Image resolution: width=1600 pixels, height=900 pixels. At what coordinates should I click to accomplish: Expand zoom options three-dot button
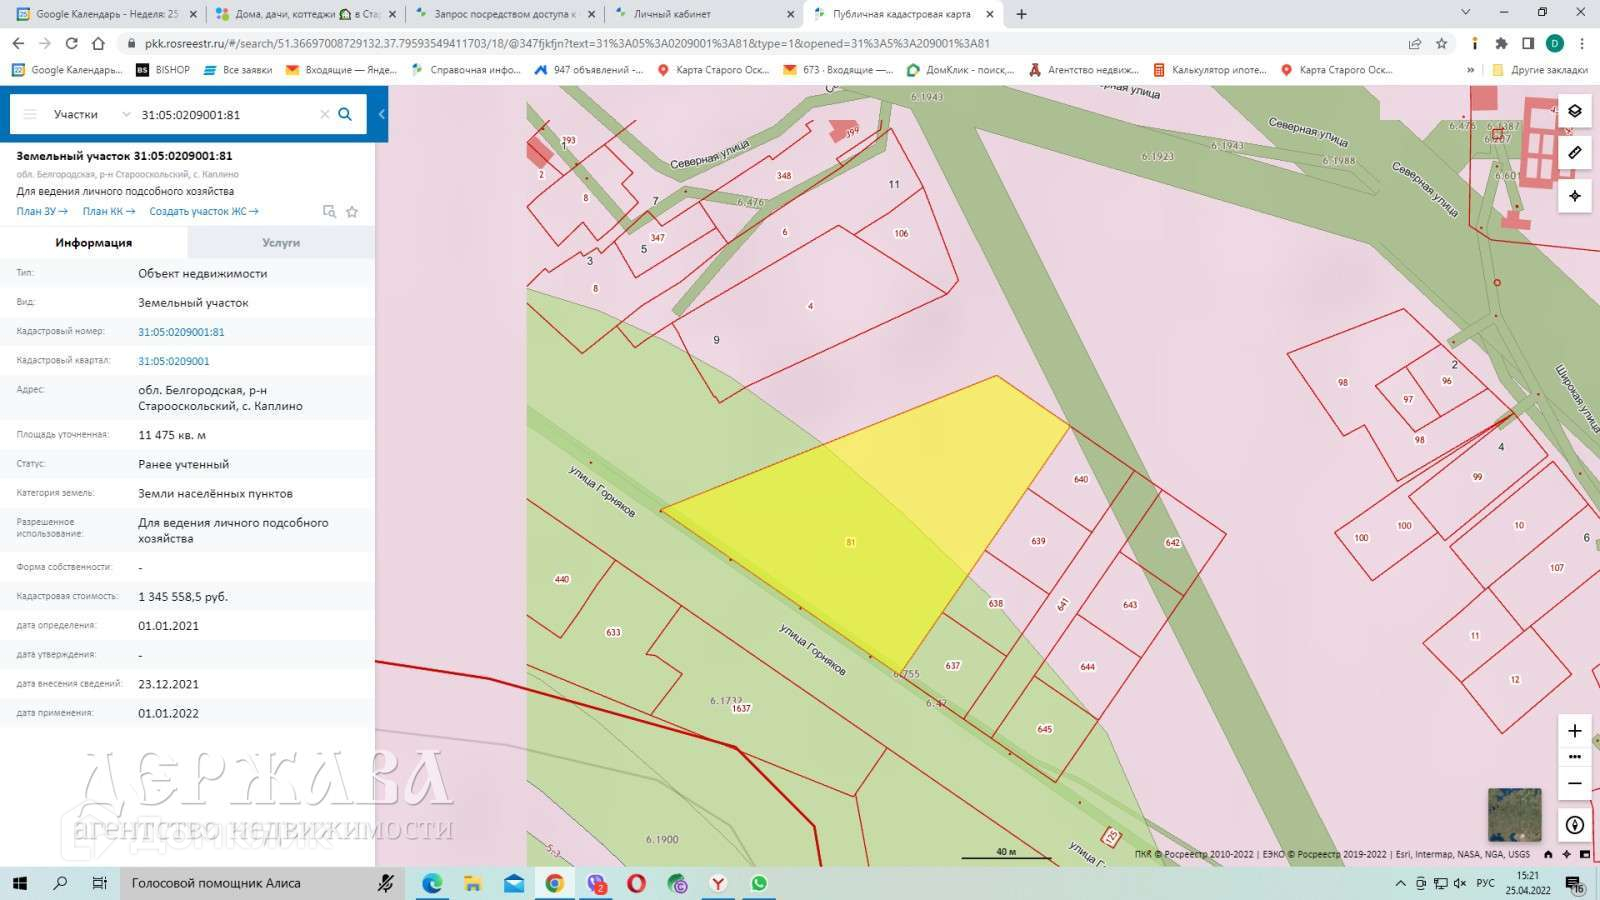tap(1574, 757)
